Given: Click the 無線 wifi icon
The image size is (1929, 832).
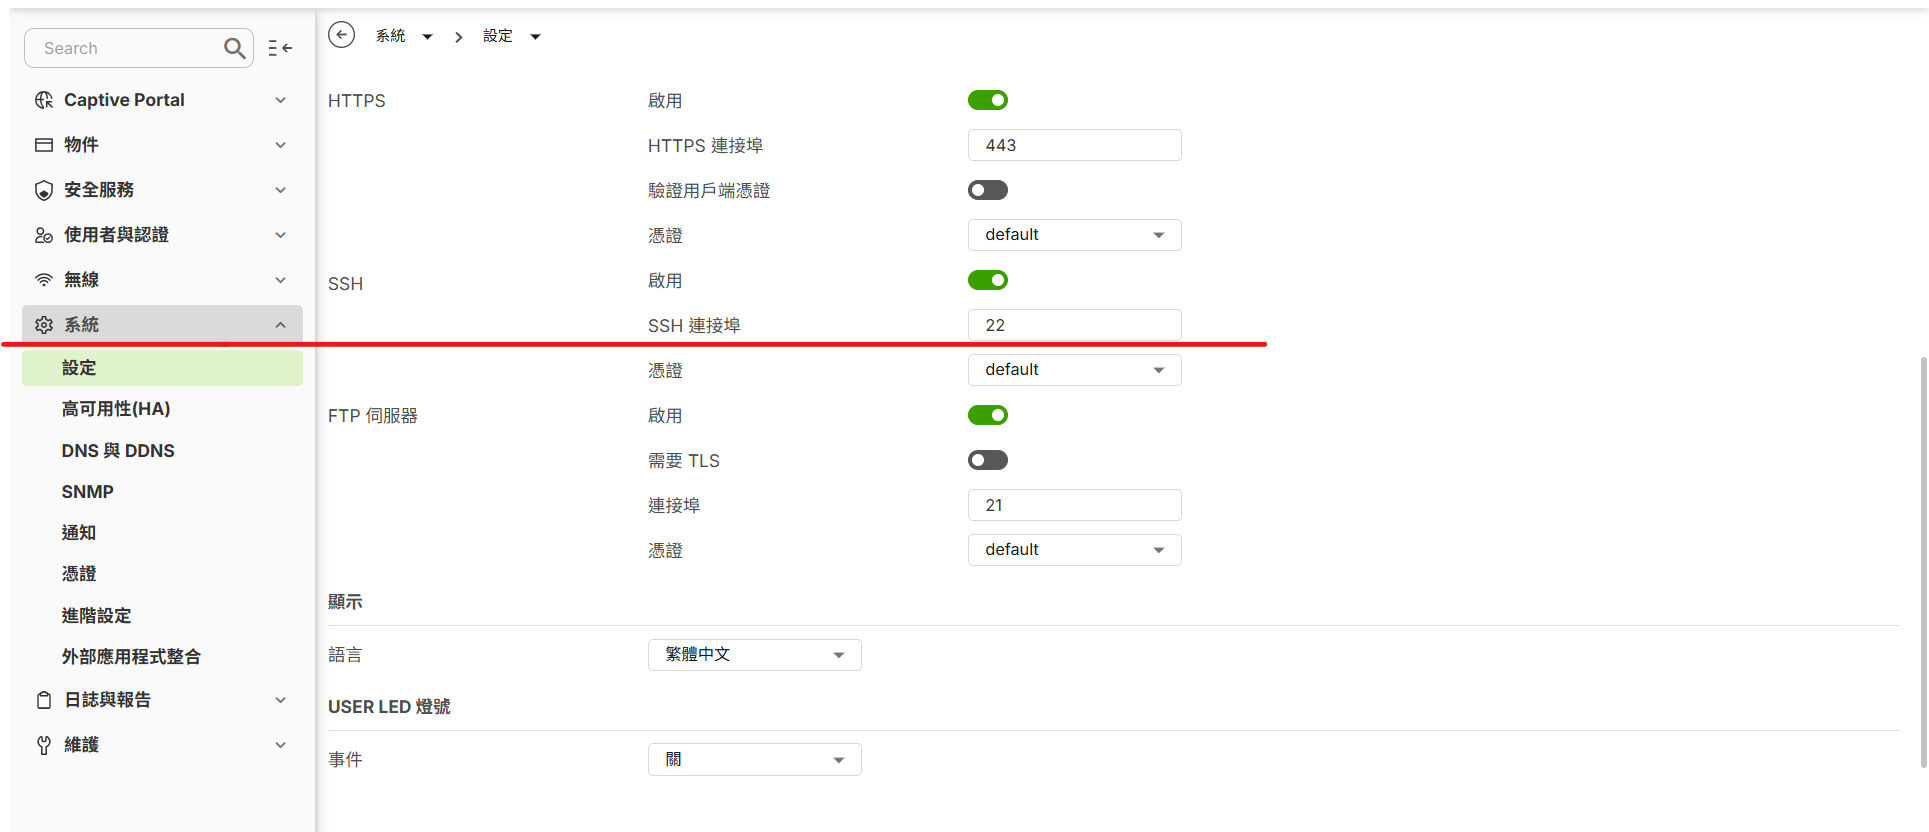Looking at the screenshot, I should [x=44, y=280].
